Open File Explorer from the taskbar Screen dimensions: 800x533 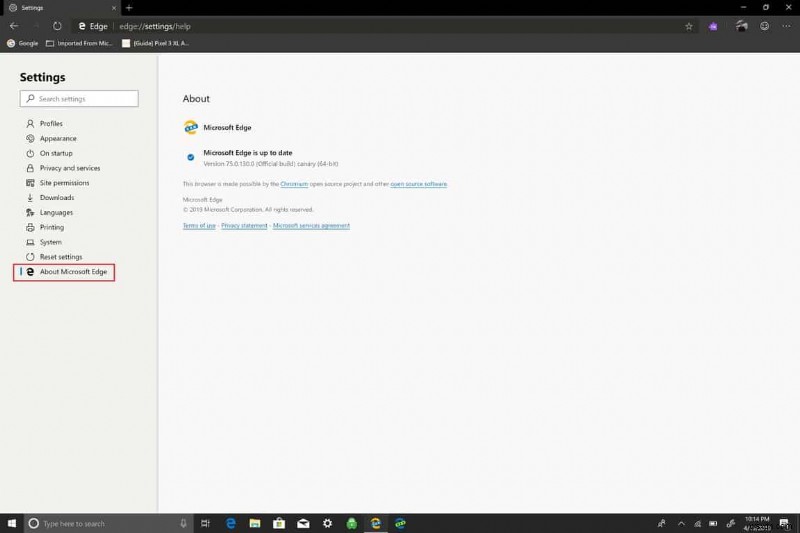(x=255, y=523)
